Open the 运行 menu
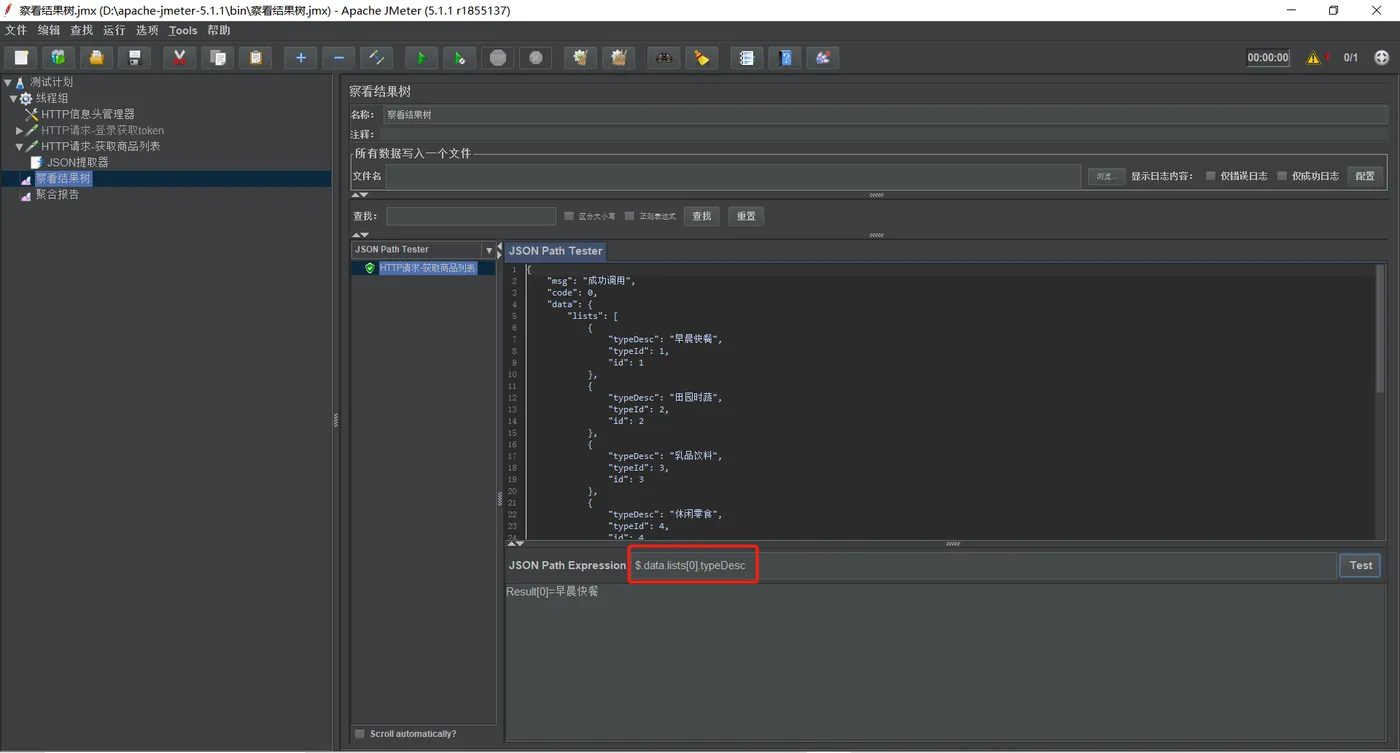Screen dimensions: 1400x753 click(114, 30)
